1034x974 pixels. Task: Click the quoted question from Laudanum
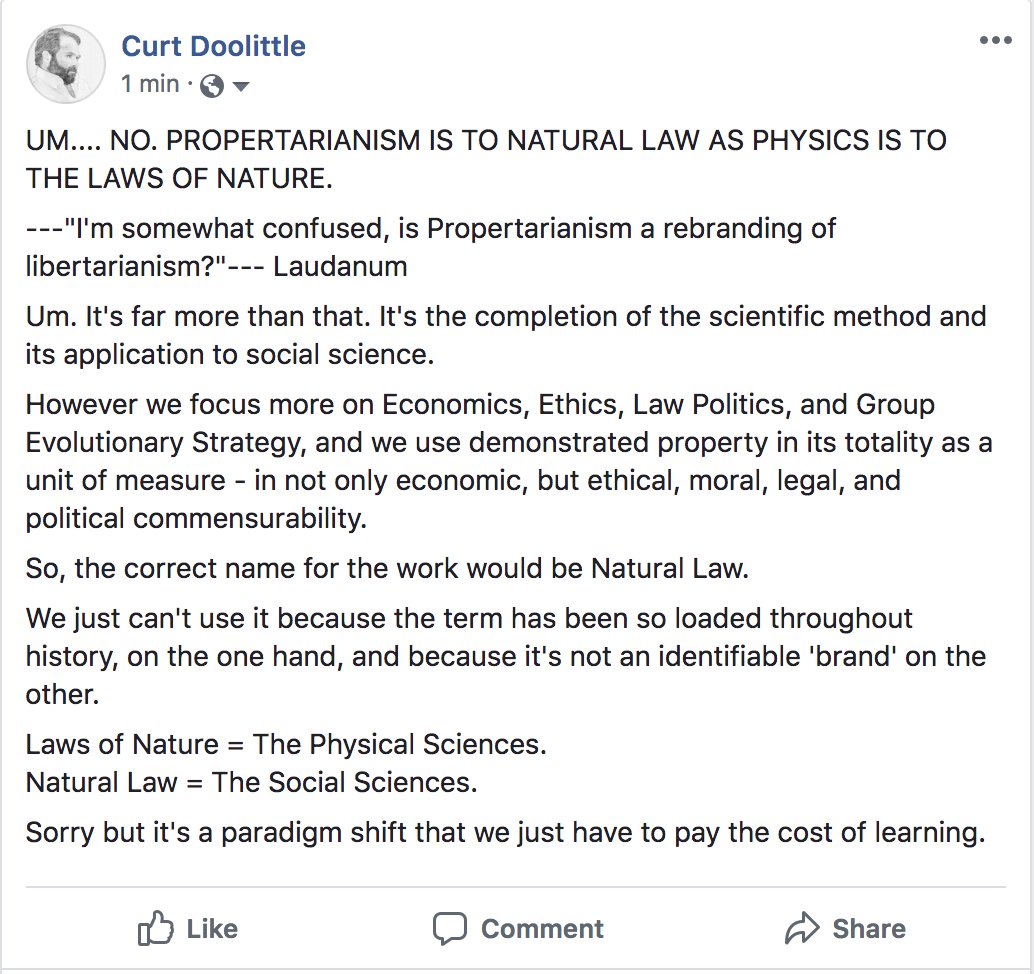431,248
